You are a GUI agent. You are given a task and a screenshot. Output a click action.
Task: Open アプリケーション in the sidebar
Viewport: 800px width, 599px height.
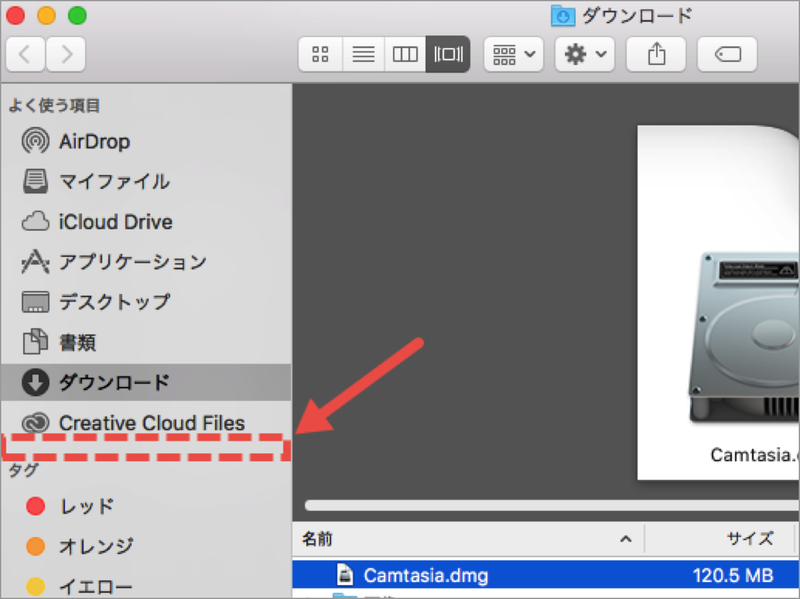tap(146, 262)
